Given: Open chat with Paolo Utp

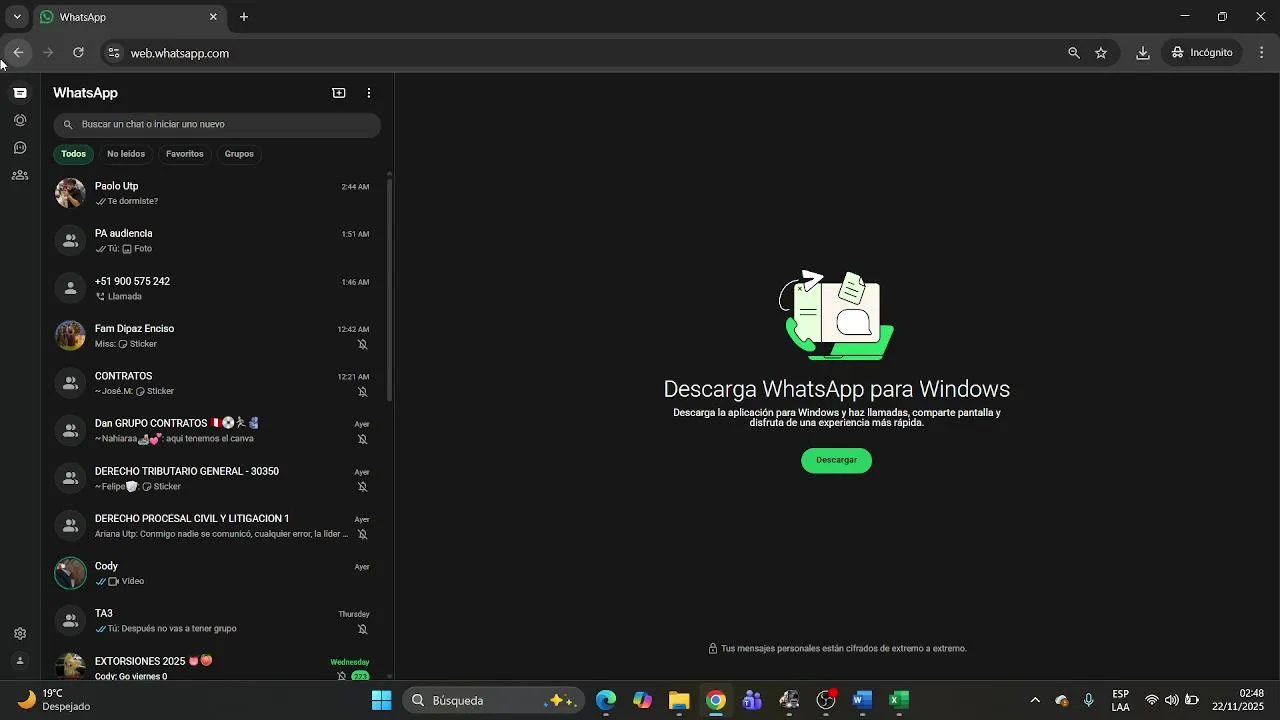Looking at the screenshot, I should (213, 193).
